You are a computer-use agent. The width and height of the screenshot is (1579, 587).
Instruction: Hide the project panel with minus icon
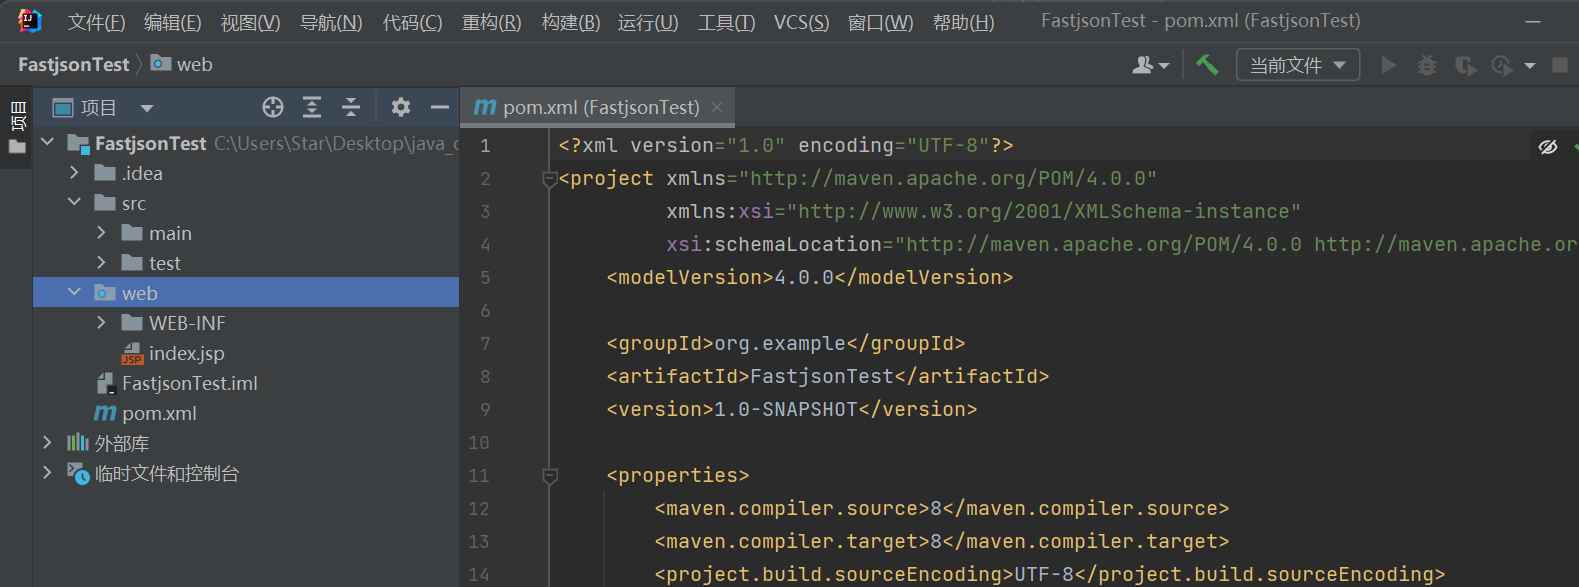(439, 107)
